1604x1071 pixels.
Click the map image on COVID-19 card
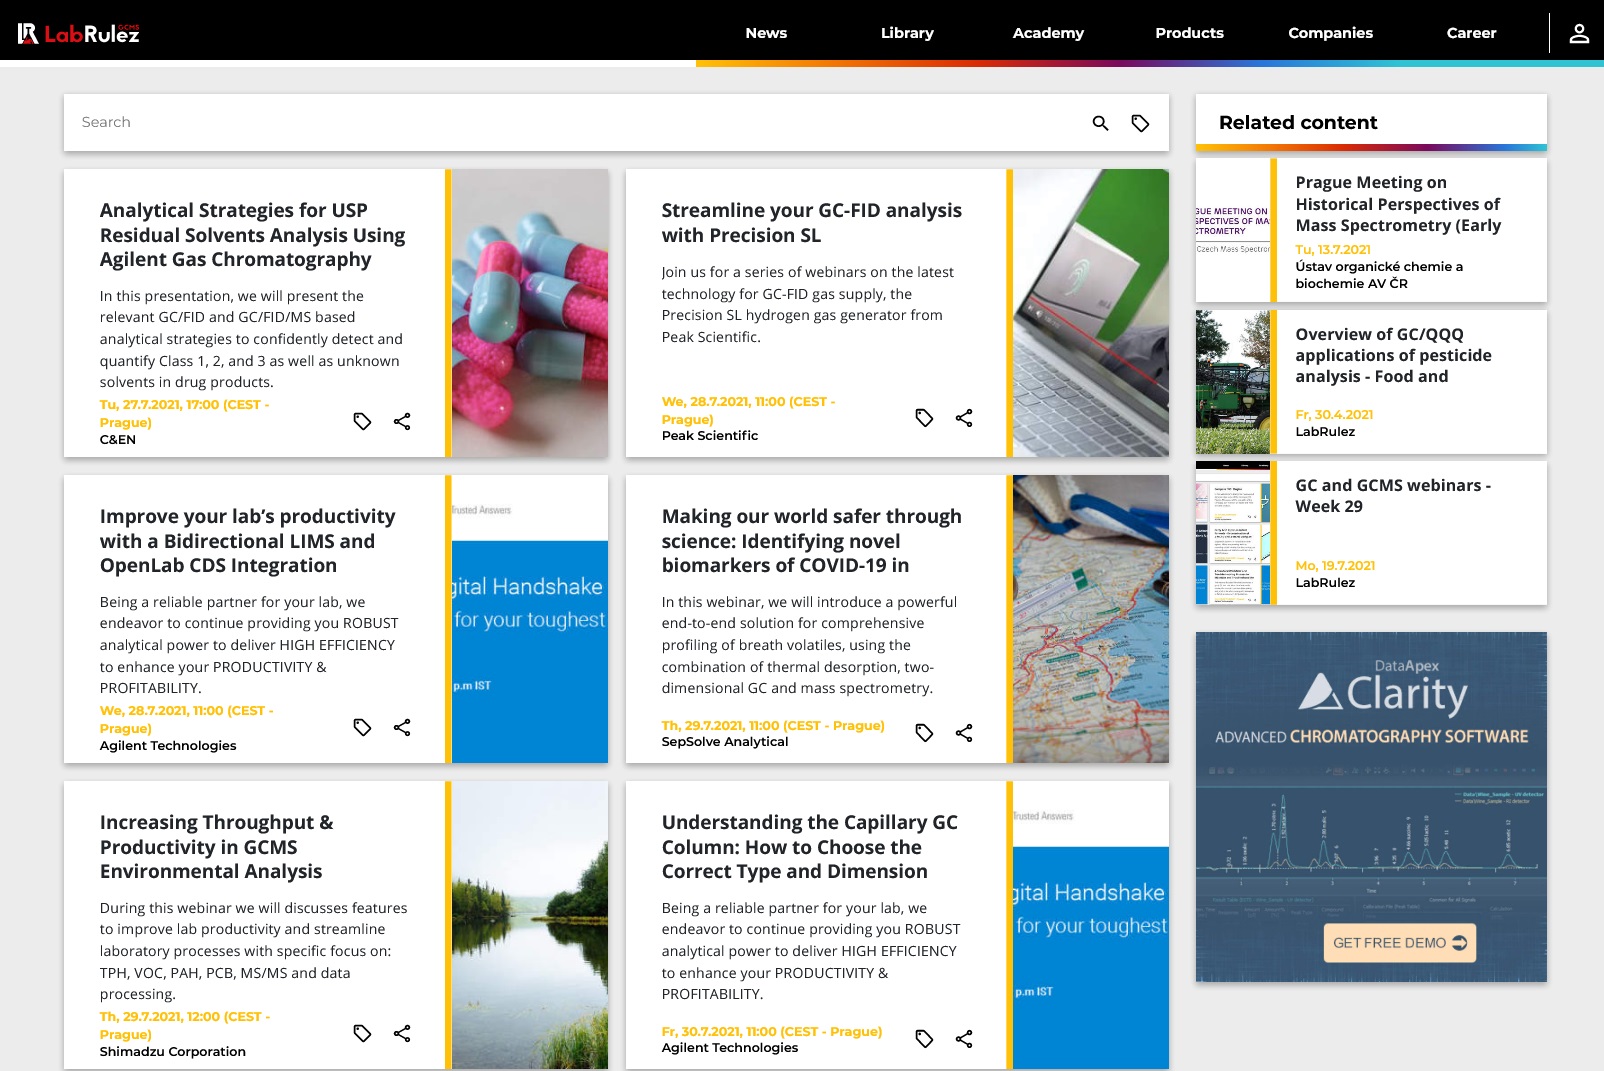(1091, 619)
